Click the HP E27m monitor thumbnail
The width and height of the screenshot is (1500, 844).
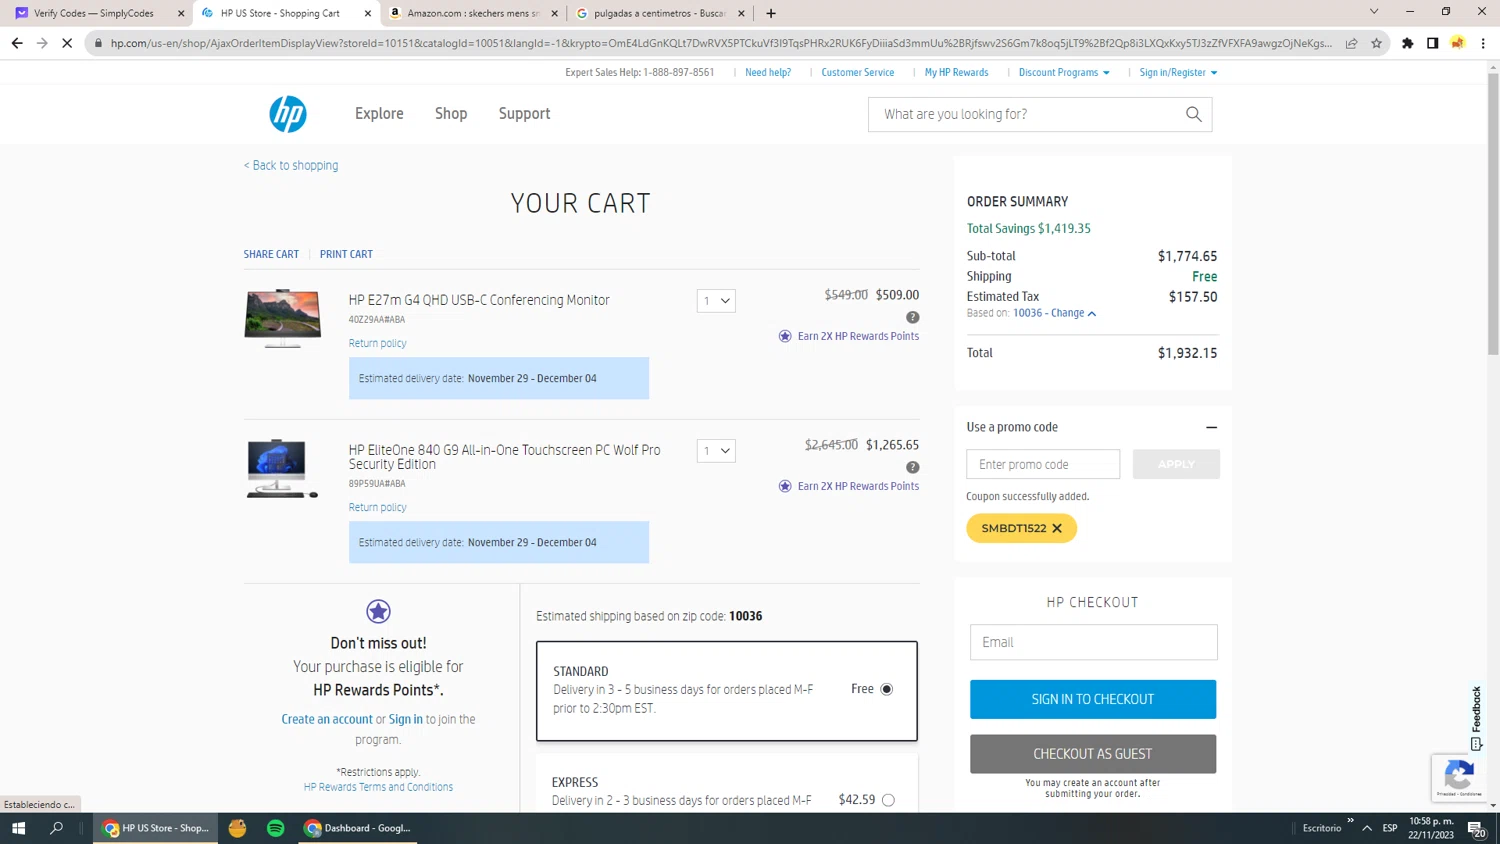(x=283, y=318)
